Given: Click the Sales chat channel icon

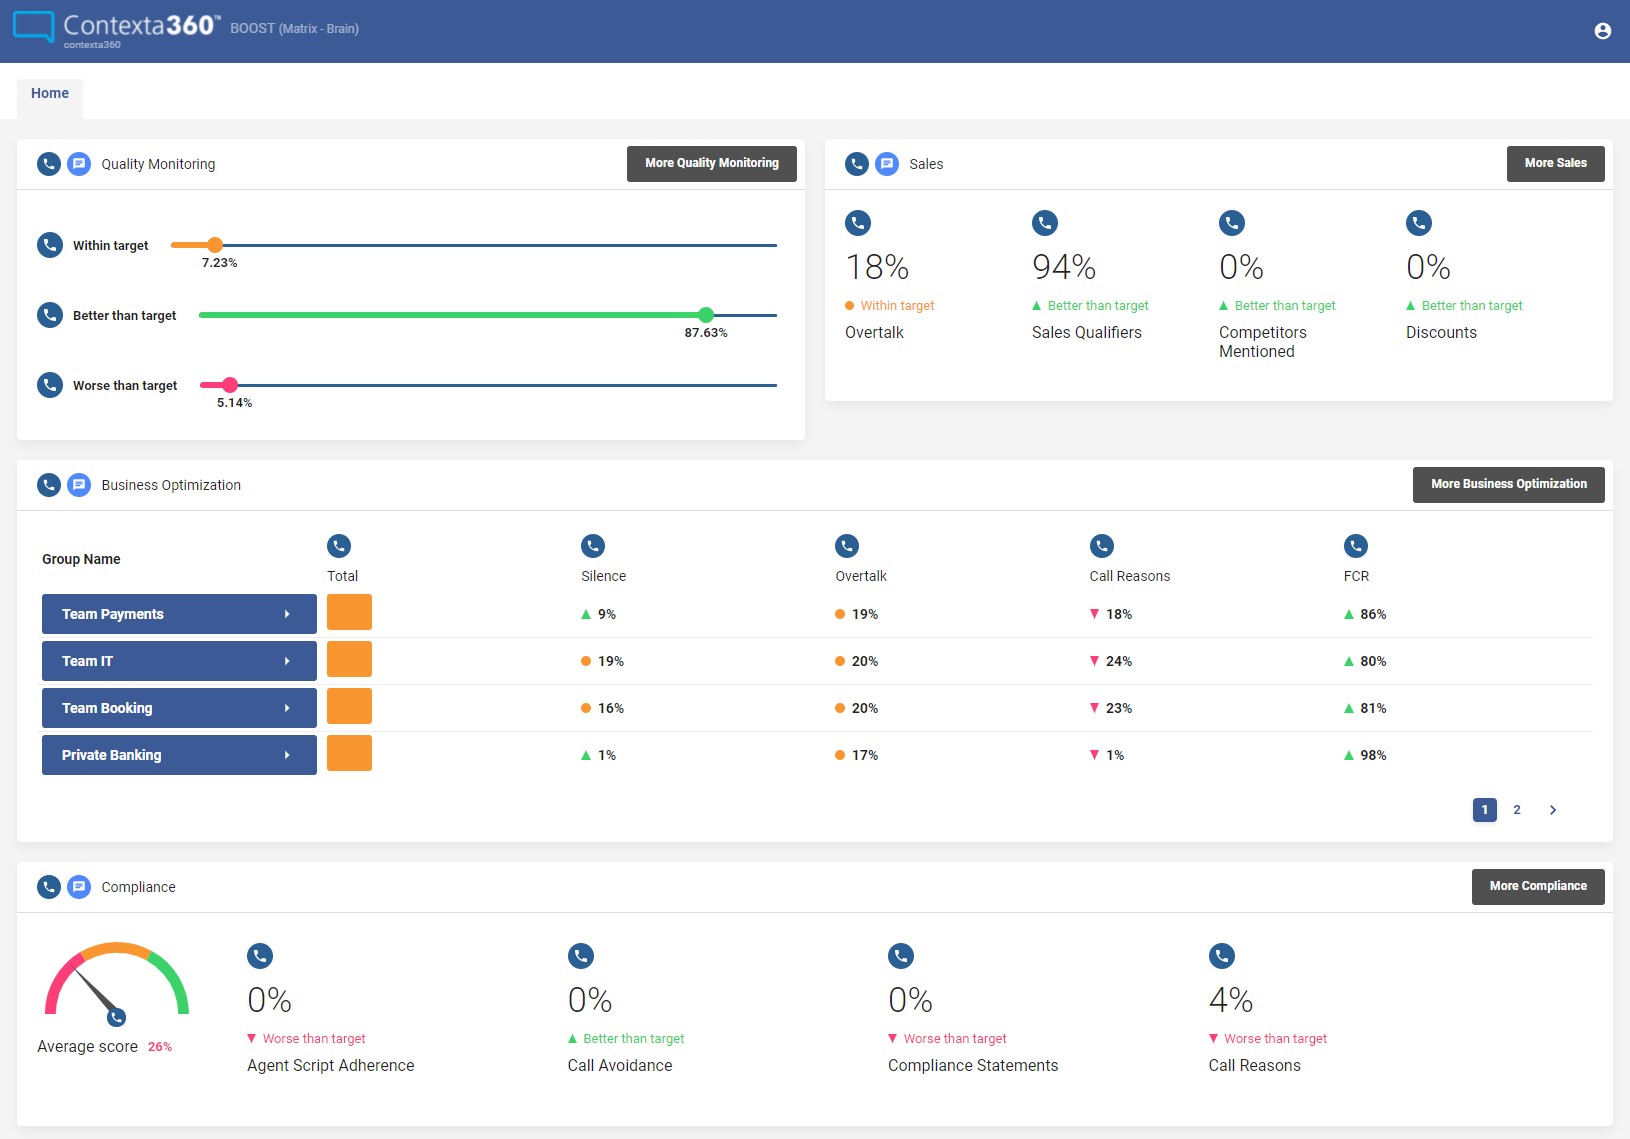Looking at the screenshot, I should click(x=887, y=164).
